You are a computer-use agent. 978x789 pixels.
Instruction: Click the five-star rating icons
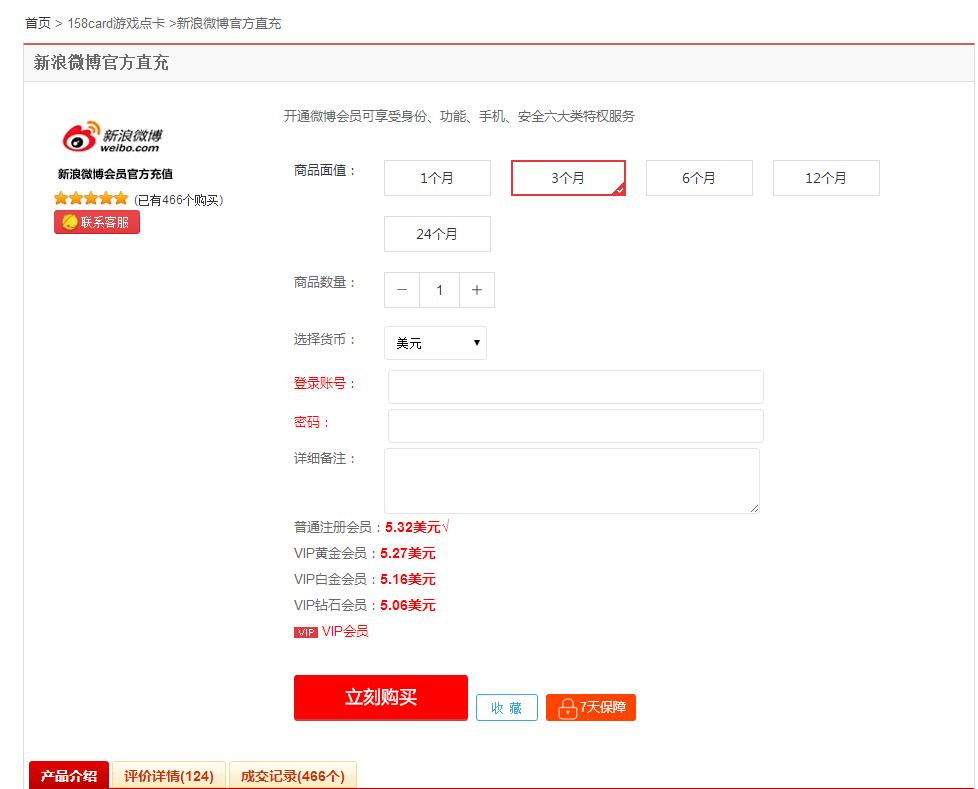tap(91, 199)
